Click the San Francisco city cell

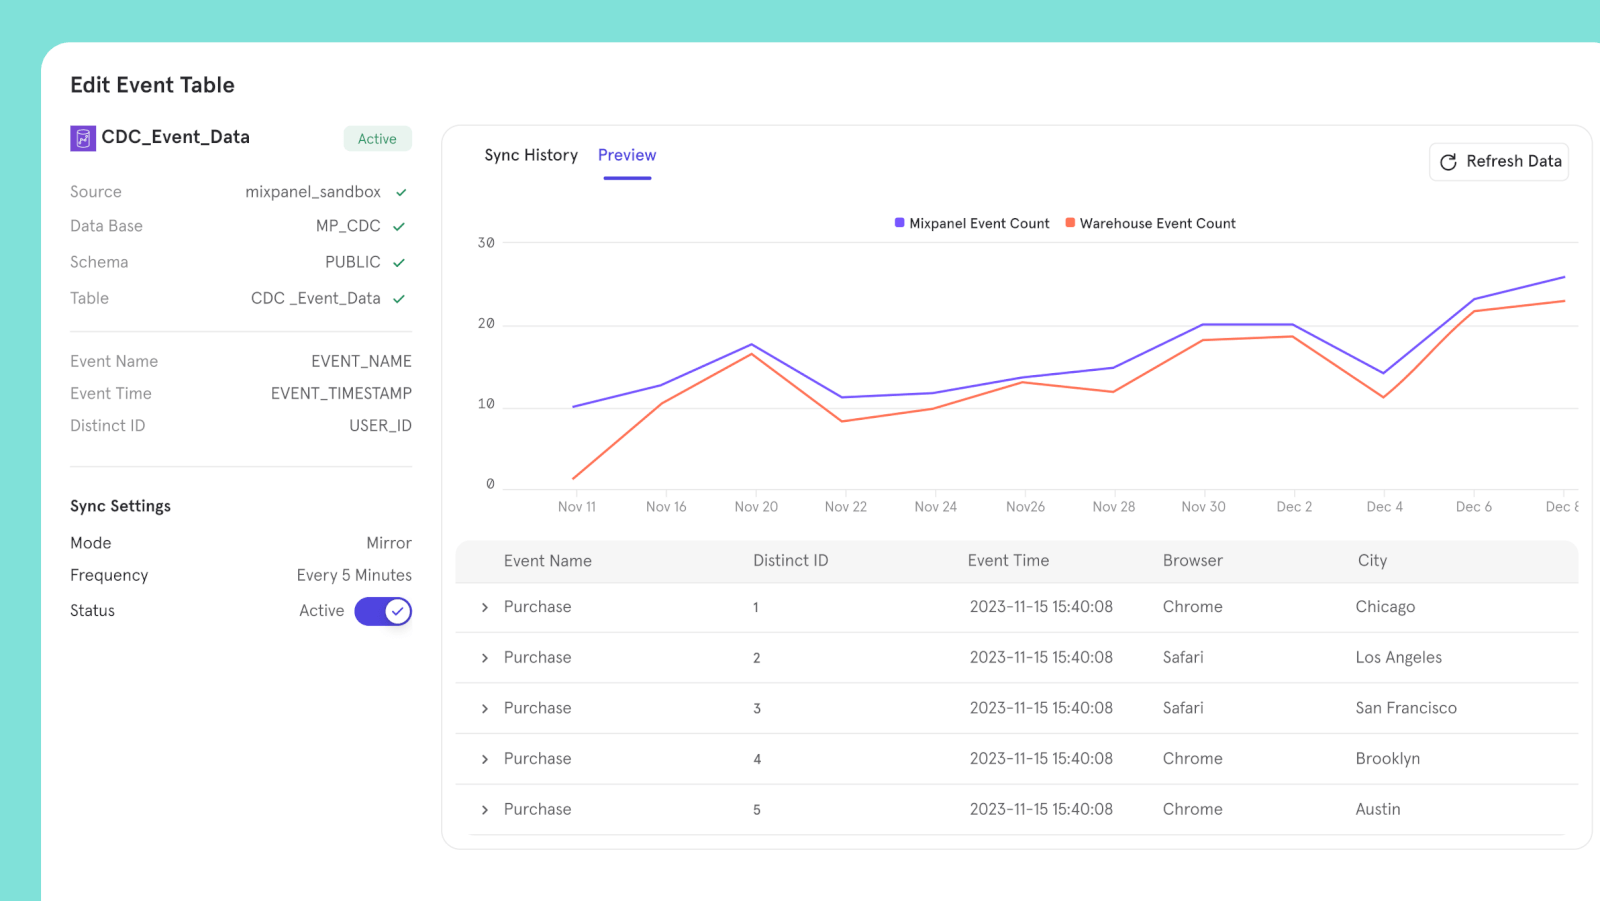[1406, 708]
